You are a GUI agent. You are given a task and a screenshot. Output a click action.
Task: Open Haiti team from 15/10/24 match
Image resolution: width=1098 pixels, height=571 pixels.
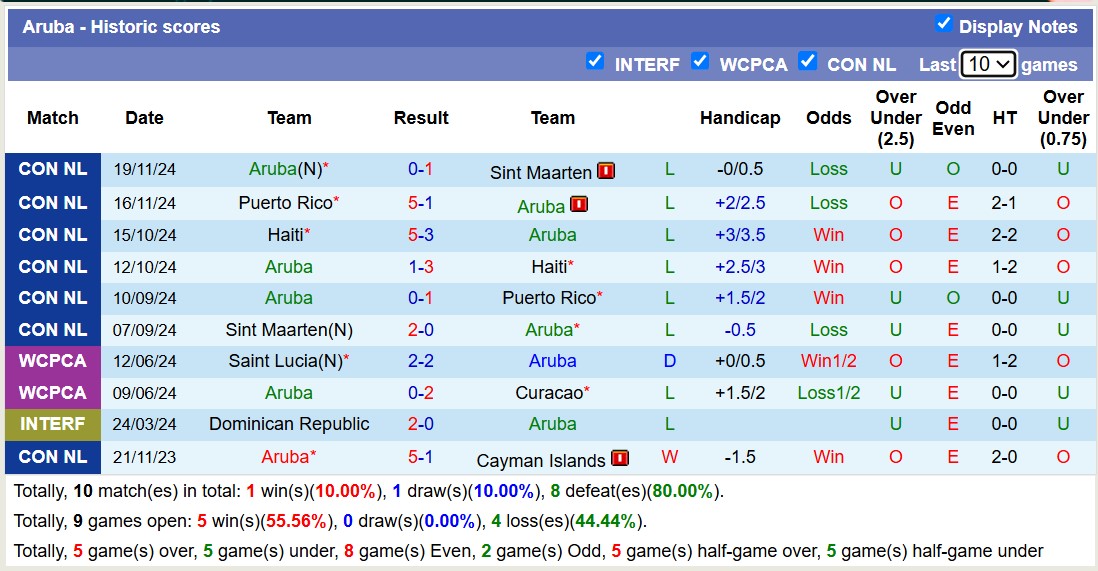pos(285,235)
